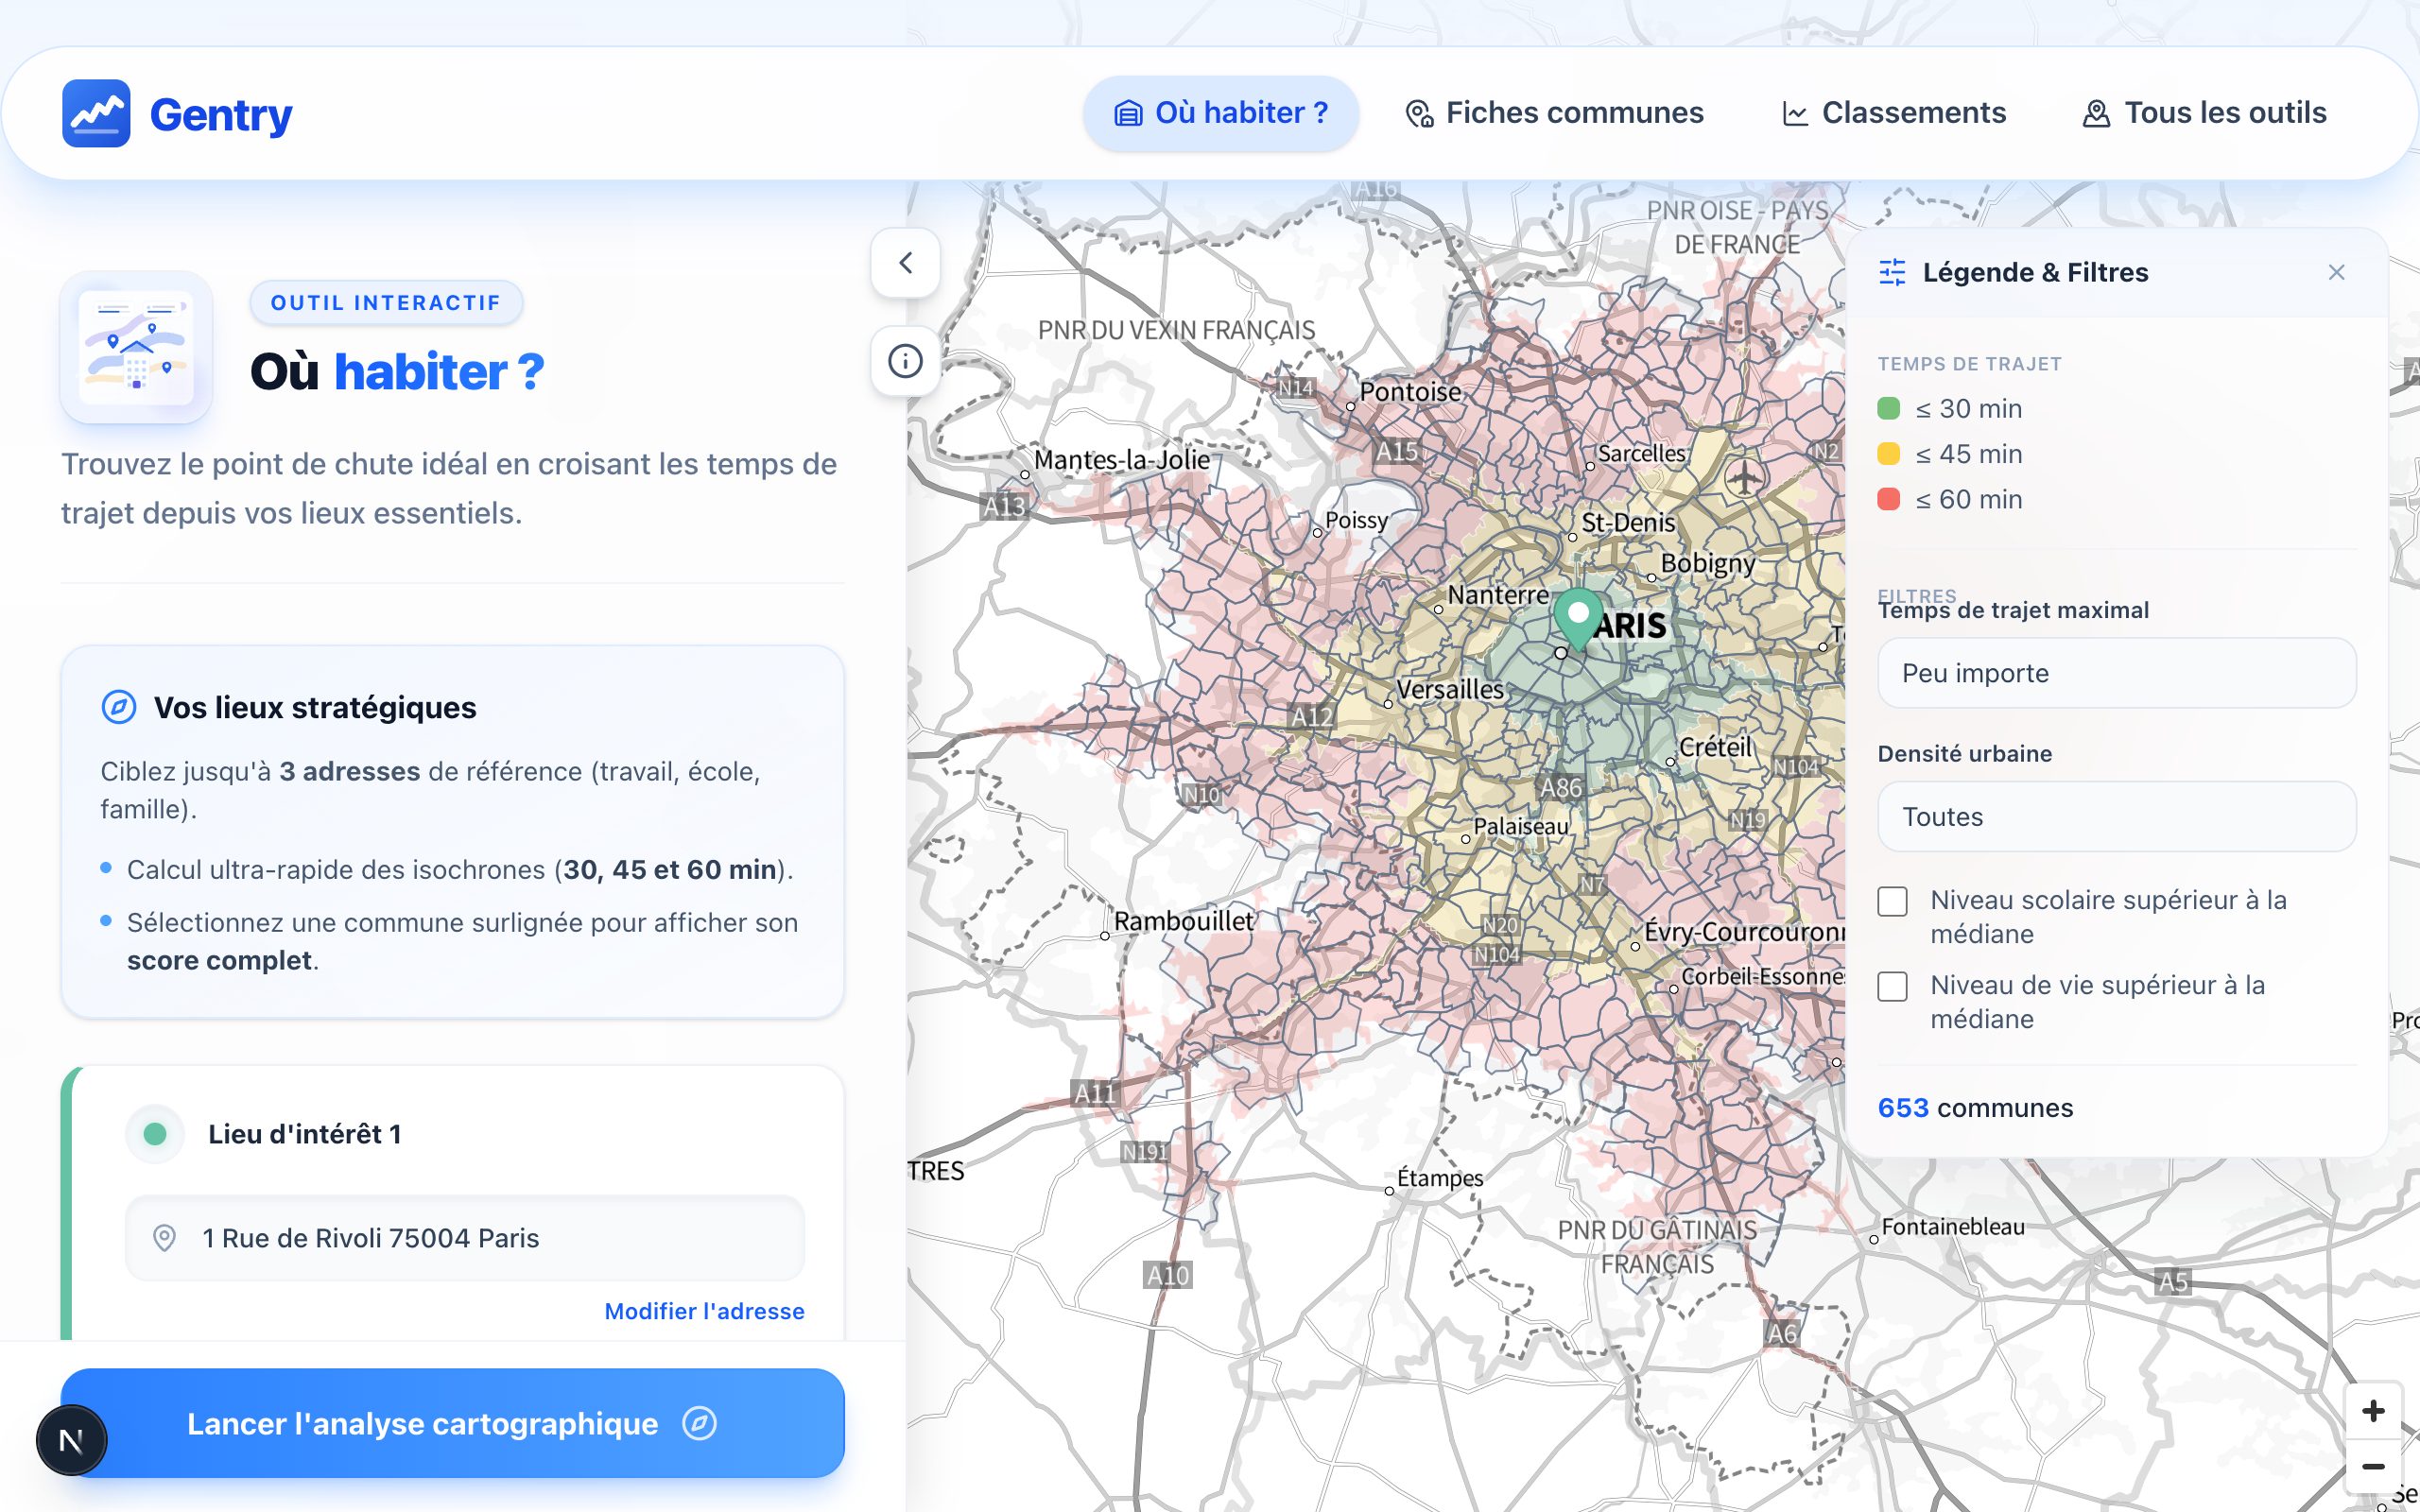The width and height of the screenshot is (2420, 1512).
Task: Go to the Classements menu item
Action: (1894, 113)
